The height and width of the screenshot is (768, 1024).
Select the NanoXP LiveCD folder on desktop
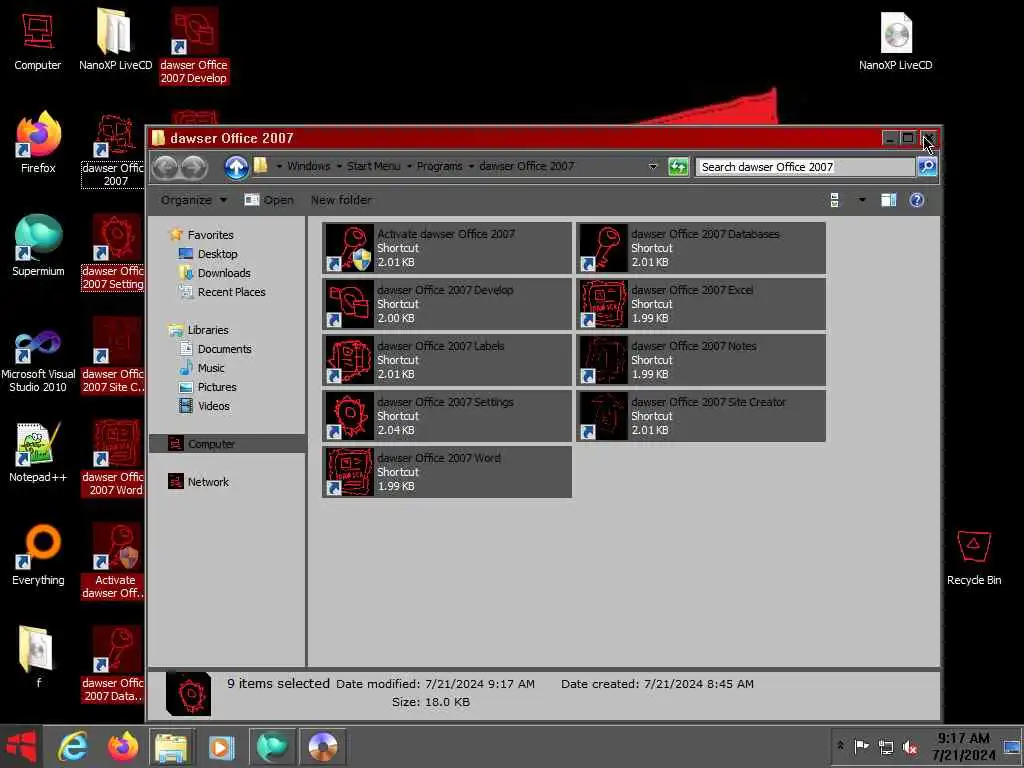(115, 40)
